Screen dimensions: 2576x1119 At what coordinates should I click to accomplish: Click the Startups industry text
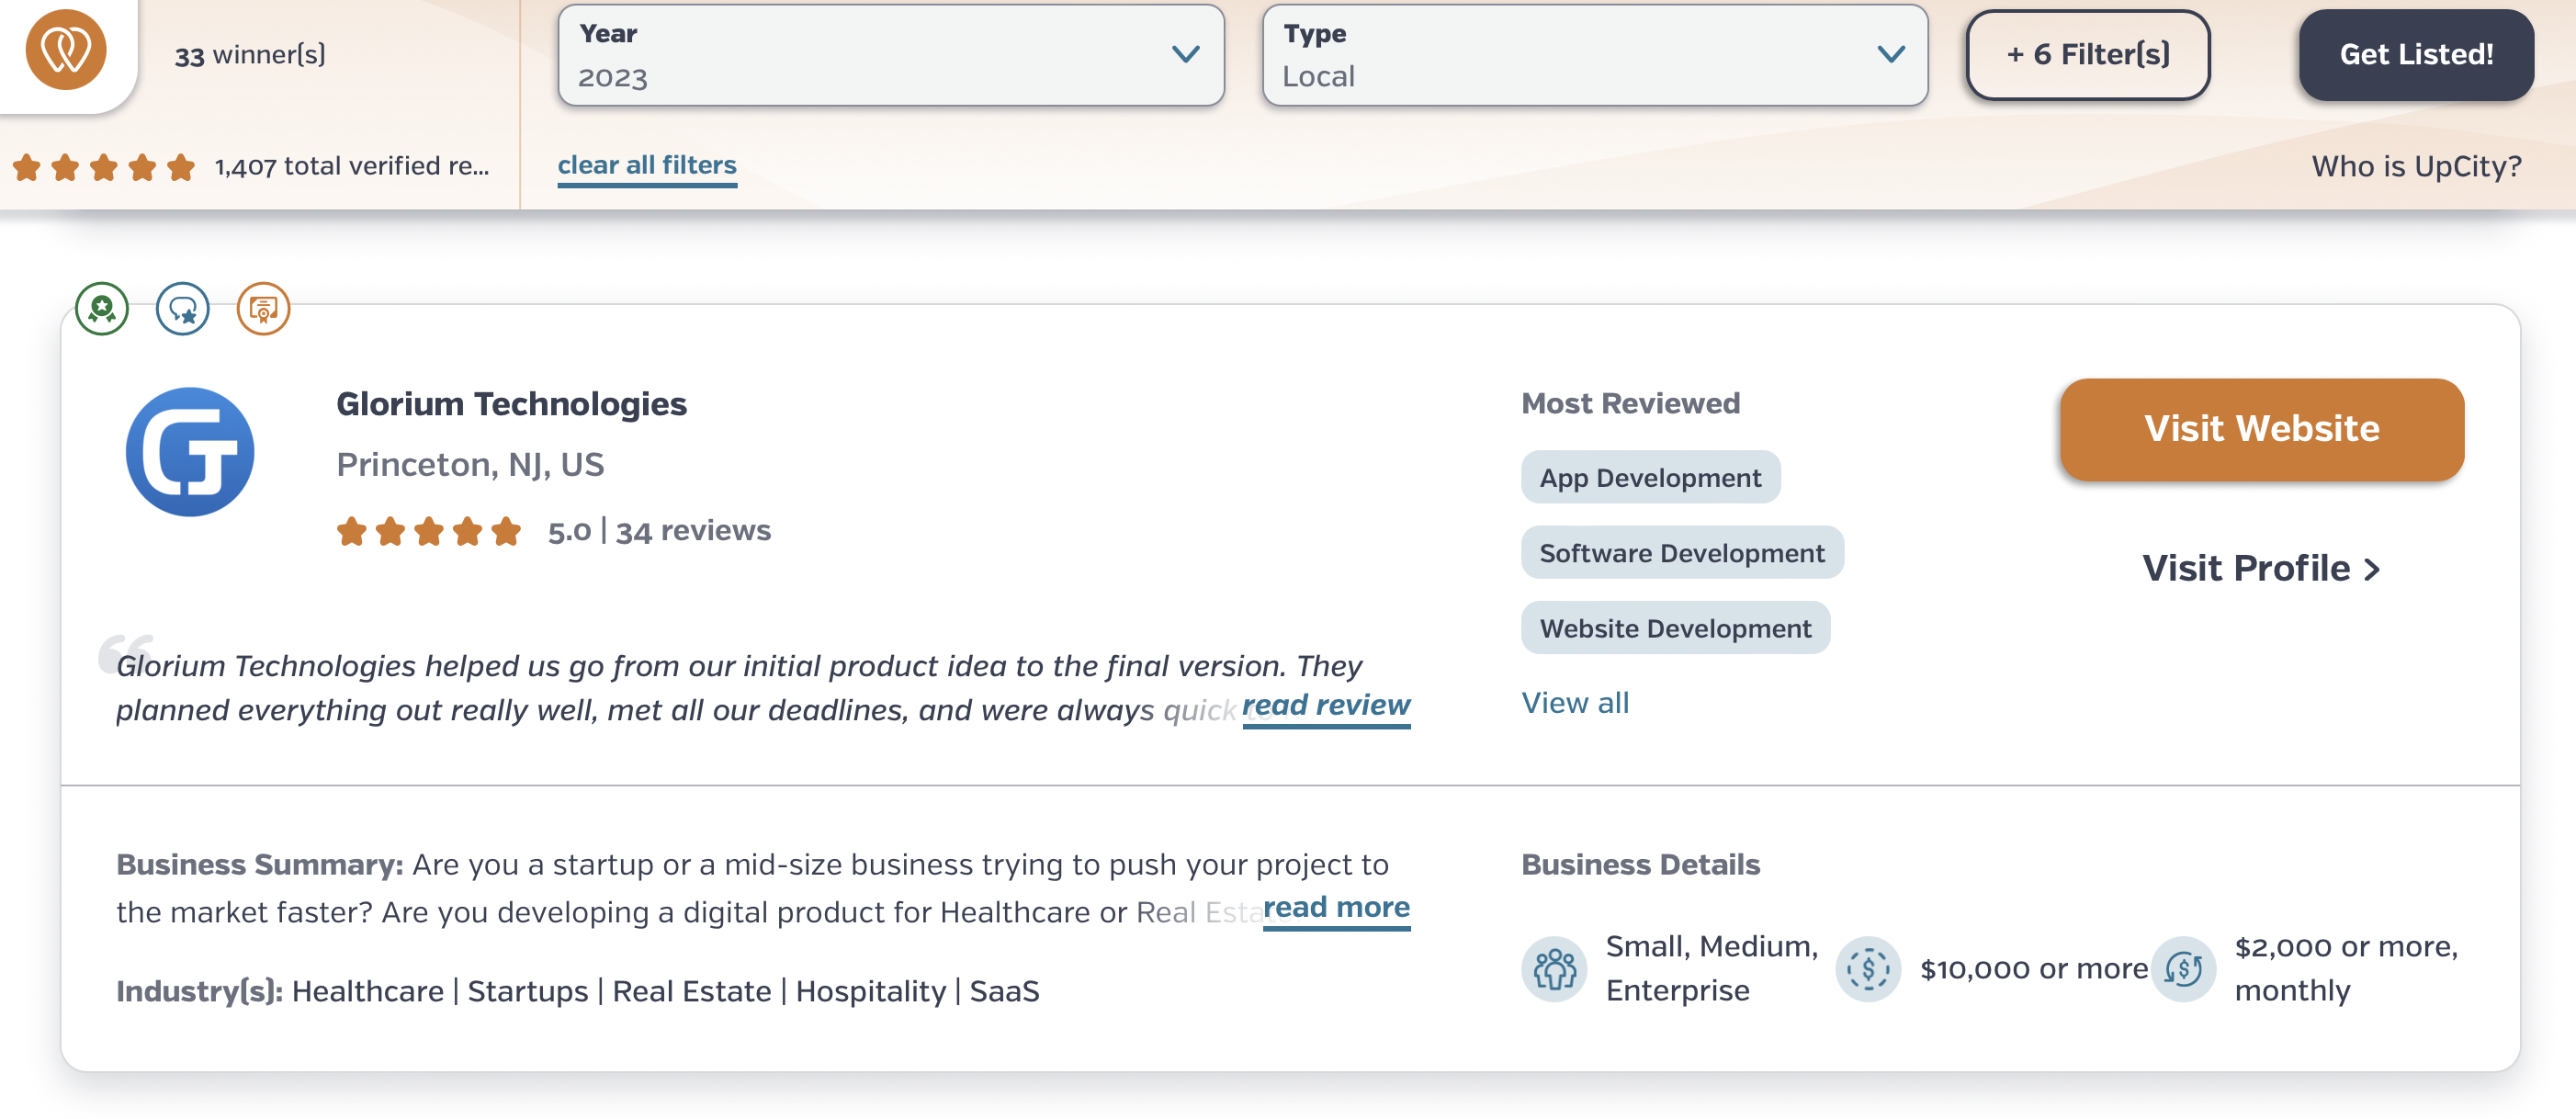[528, 992]
